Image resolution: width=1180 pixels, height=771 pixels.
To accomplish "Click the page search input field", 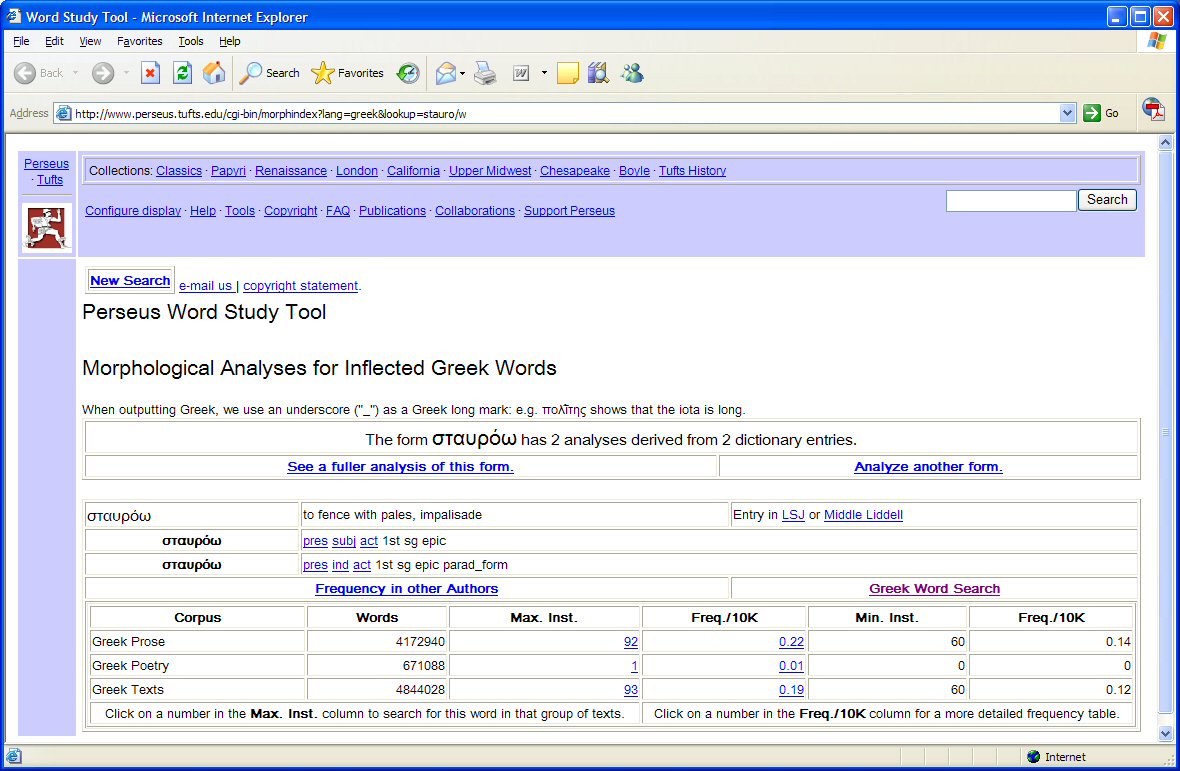I will coord(1010,201).
